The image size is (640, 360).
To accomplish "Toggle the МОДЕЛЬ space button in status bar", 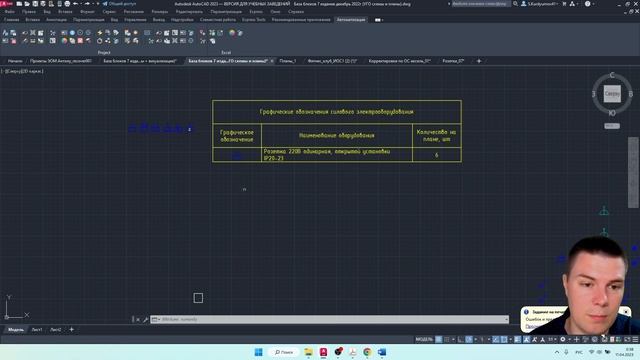I will coord(424,339).
